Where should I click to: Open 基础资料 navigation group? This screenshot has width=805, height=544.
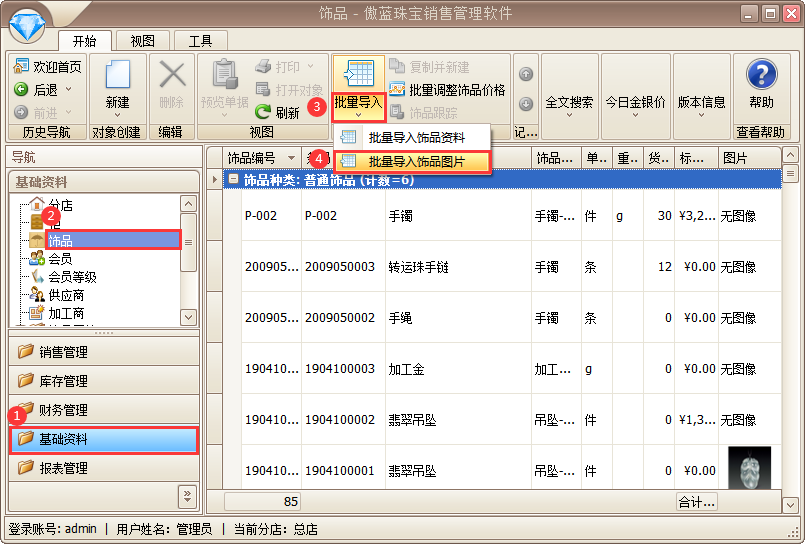tap(104, 439)
